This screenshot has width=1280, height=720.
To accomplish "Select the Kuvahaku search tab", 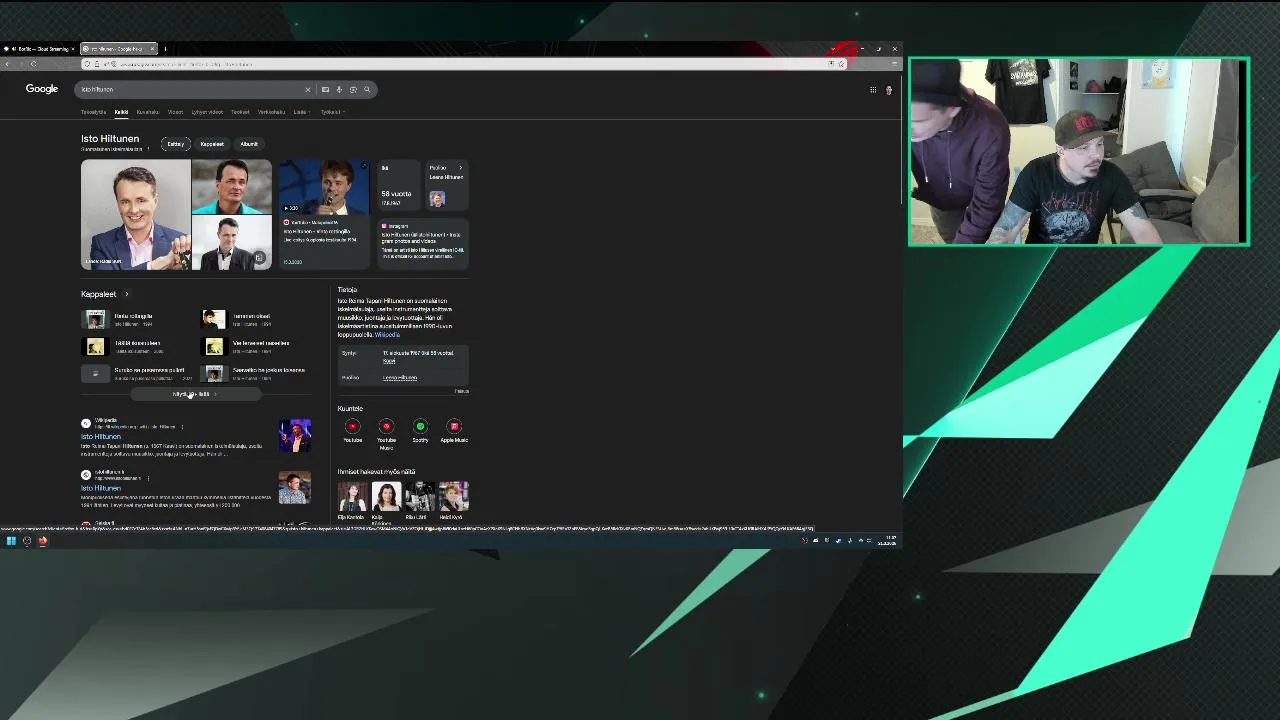I will 148,112.
